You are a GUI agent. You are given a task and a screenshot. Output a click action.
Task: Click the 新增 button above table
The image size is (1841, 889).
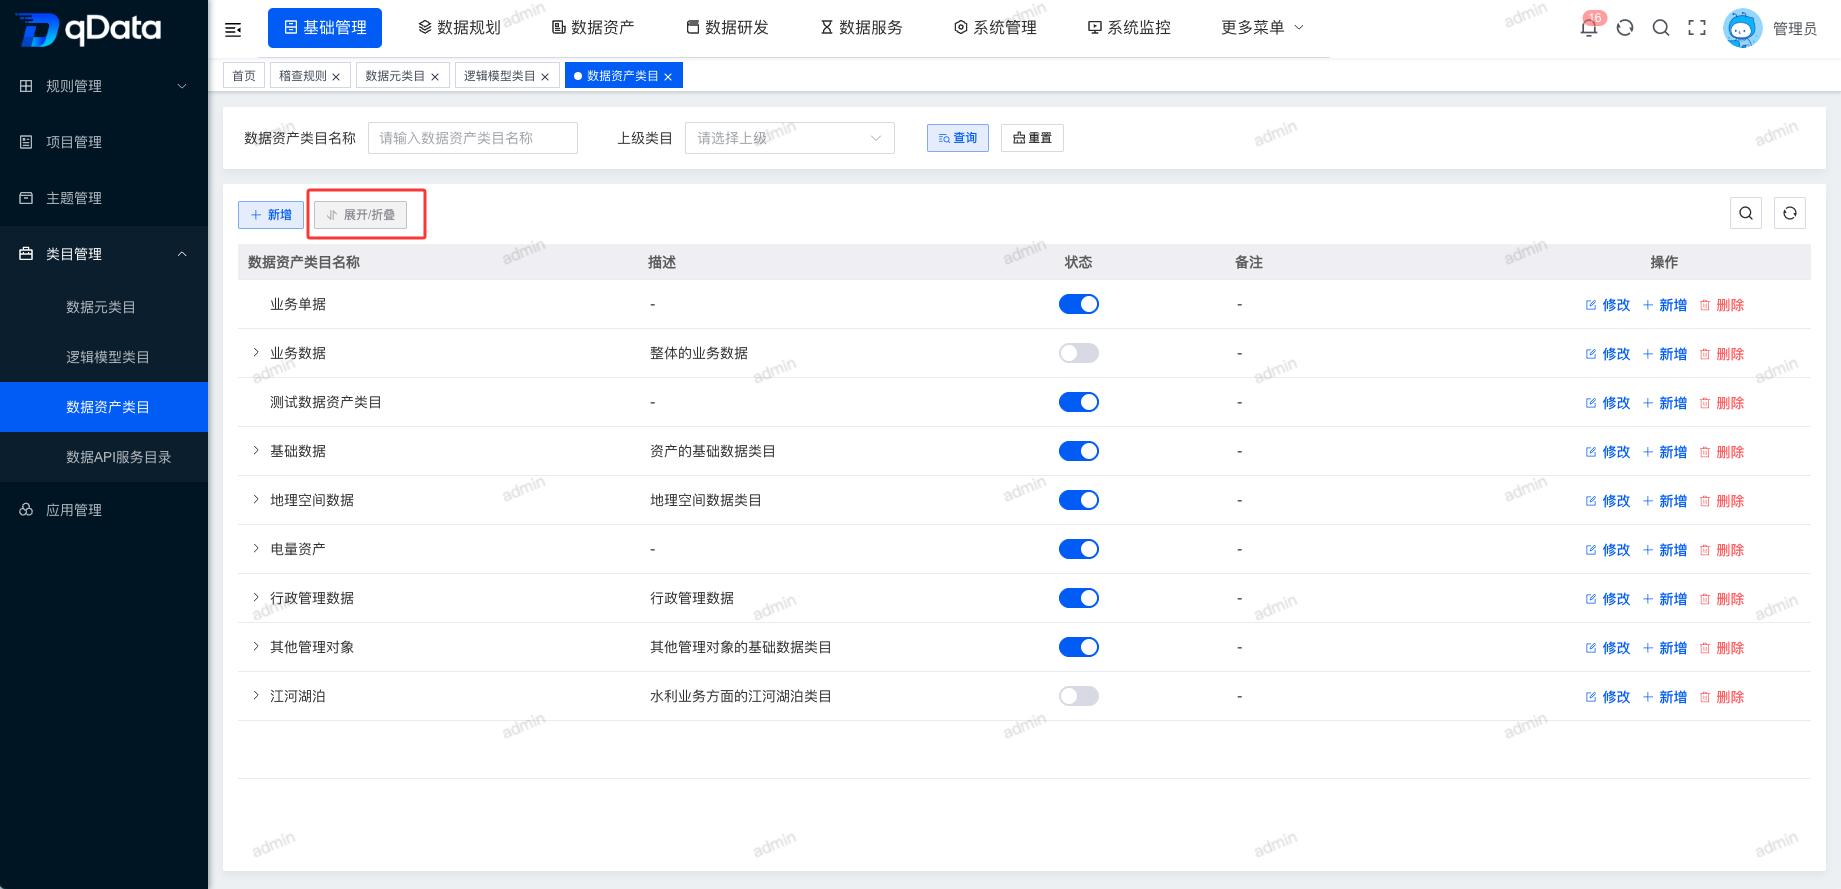(x=271, y=215)
